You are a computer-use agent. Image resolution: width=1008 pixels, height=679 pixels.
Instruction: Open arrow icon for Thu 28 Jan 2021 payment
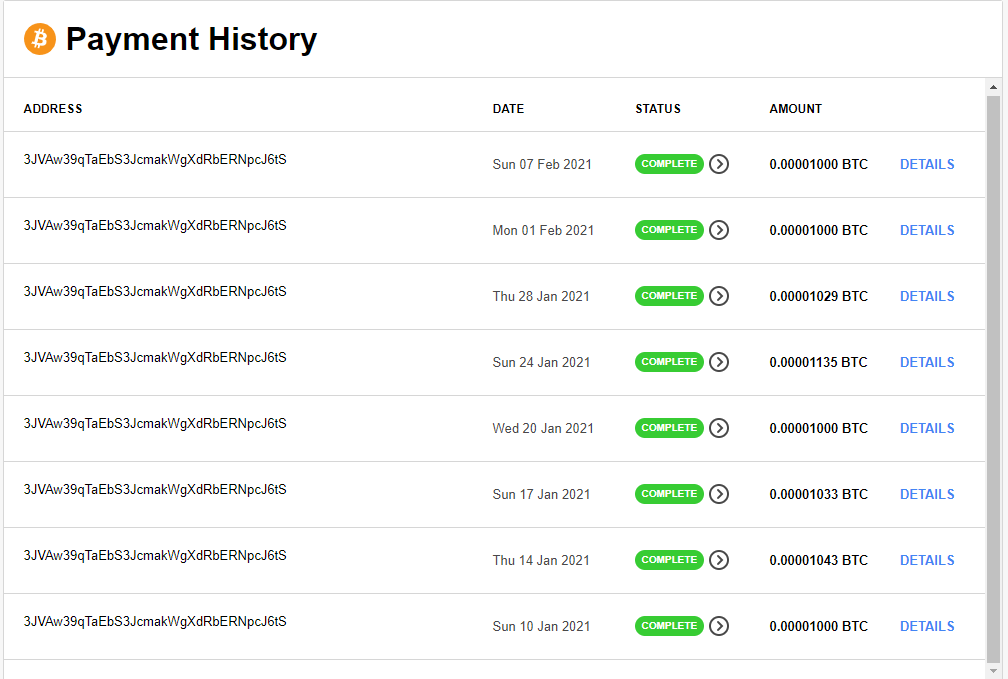(x=719, y=296)
